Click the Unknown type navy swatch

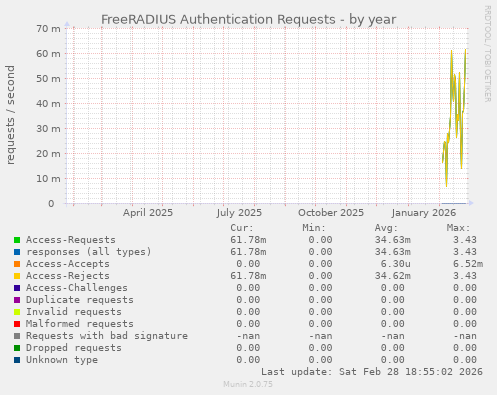click(x=17, y=360)
